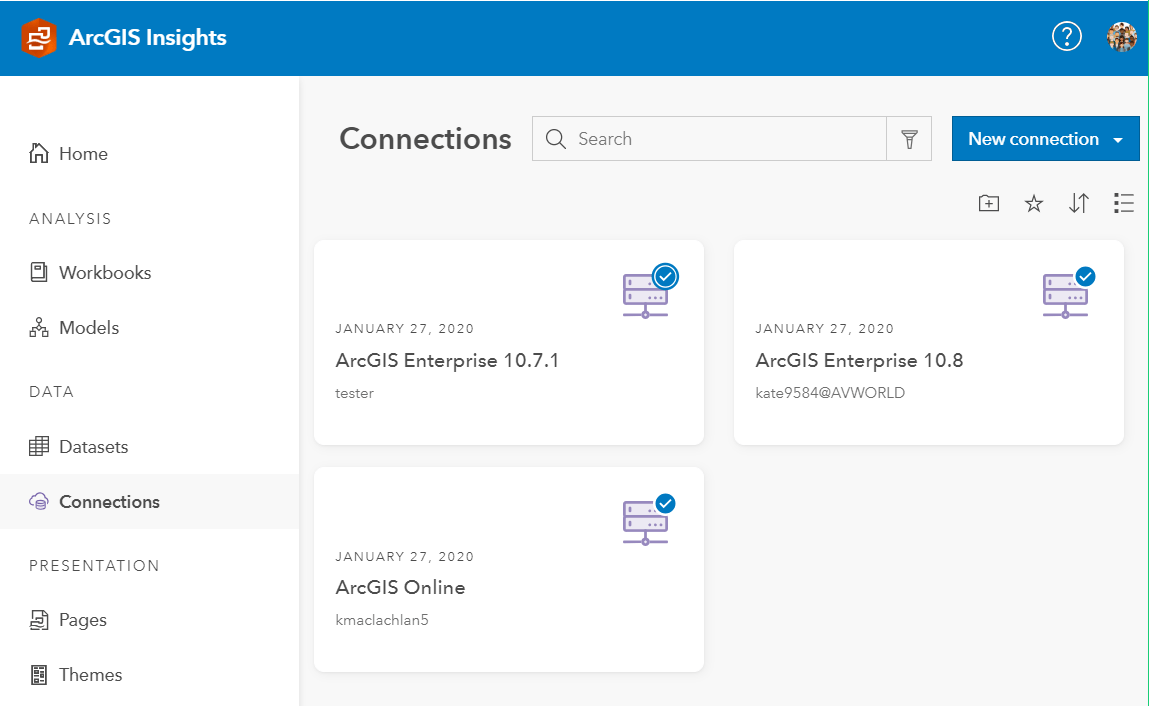Open Models in the sidebar

(x=89, y=328)
